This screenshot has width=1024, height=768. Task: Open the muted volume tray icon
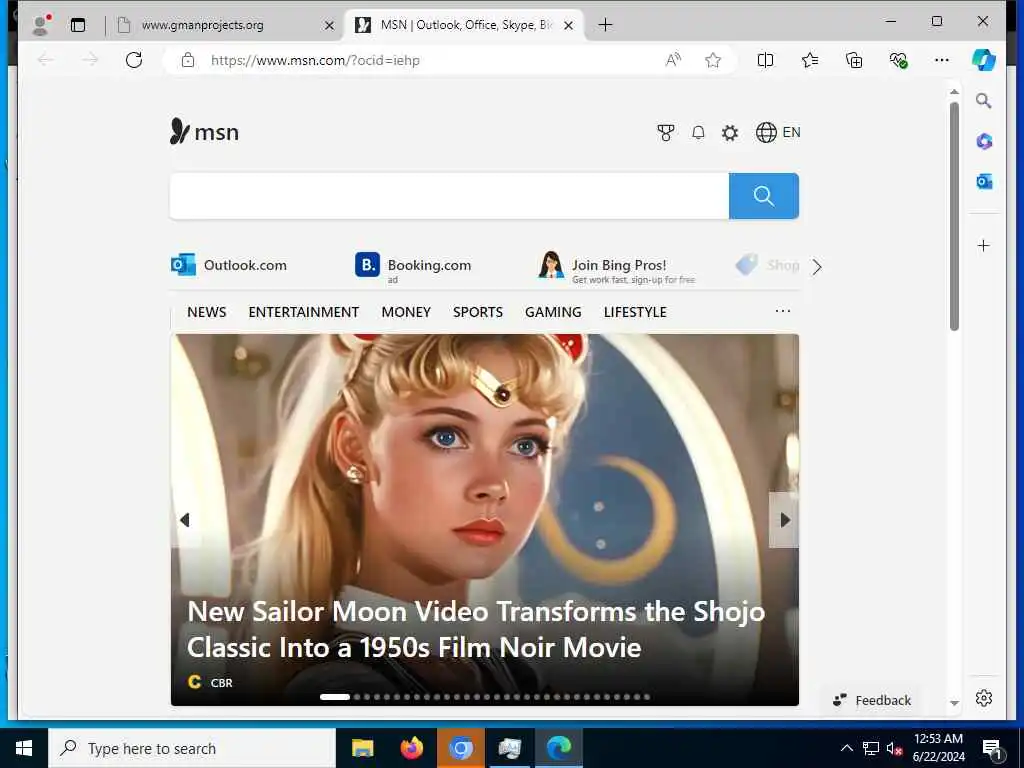tap(895, 748)
